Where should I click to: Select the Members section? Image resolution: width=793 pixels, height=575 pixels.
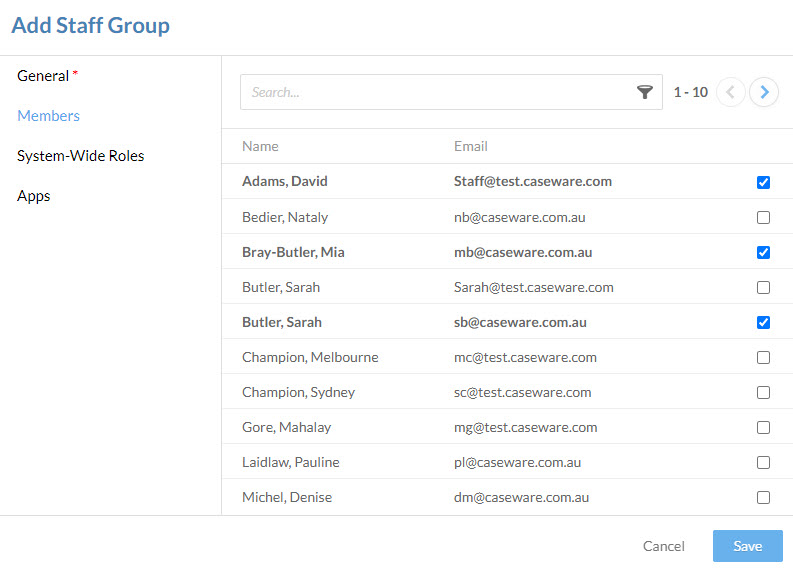(x=49, y=116)
